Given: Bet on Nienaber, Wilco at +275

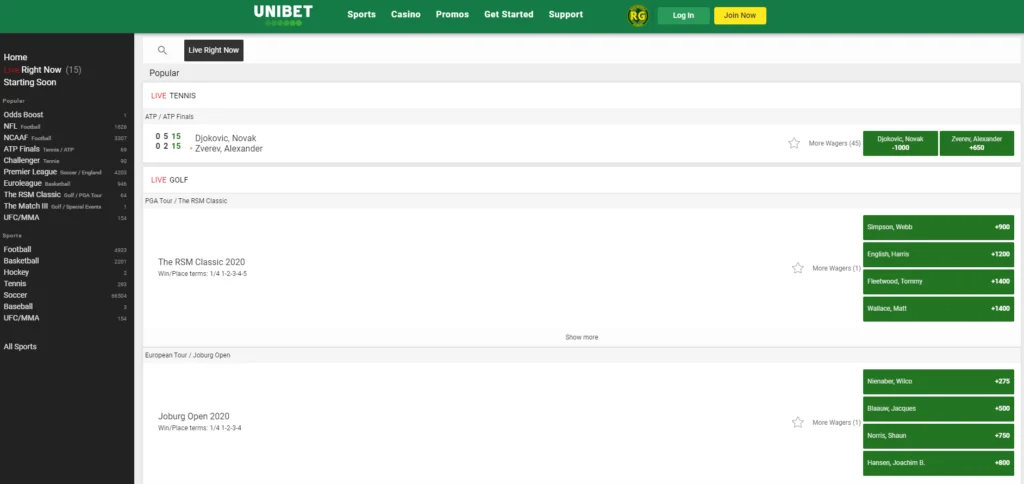Looking at the screenshot, I should point(938,381).
